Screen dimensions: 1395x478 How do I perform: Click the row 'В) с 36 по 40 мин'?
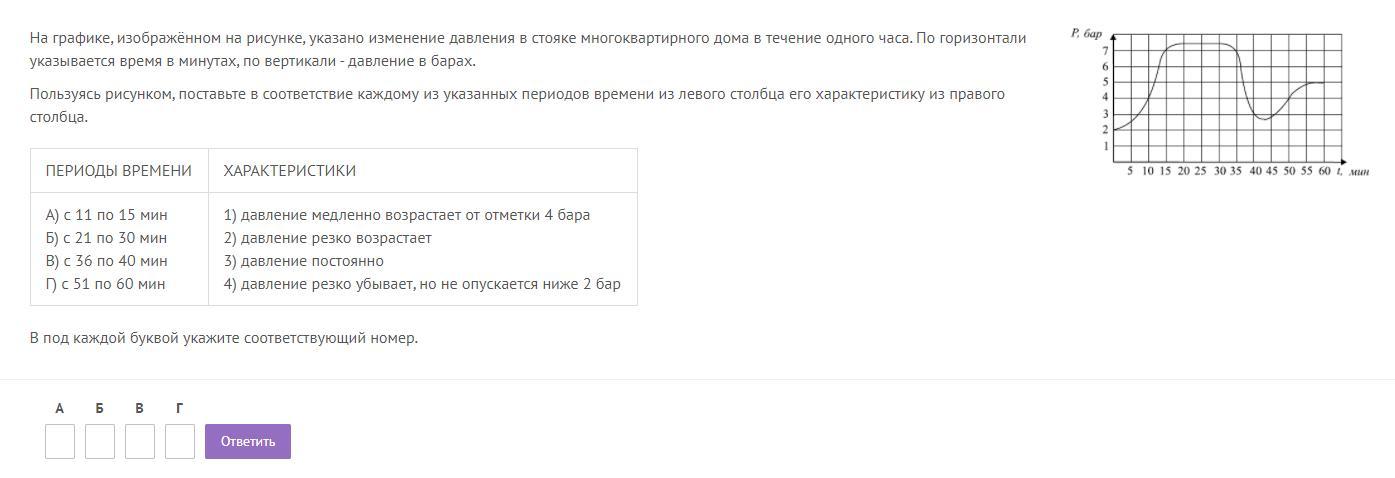[107, 261]
